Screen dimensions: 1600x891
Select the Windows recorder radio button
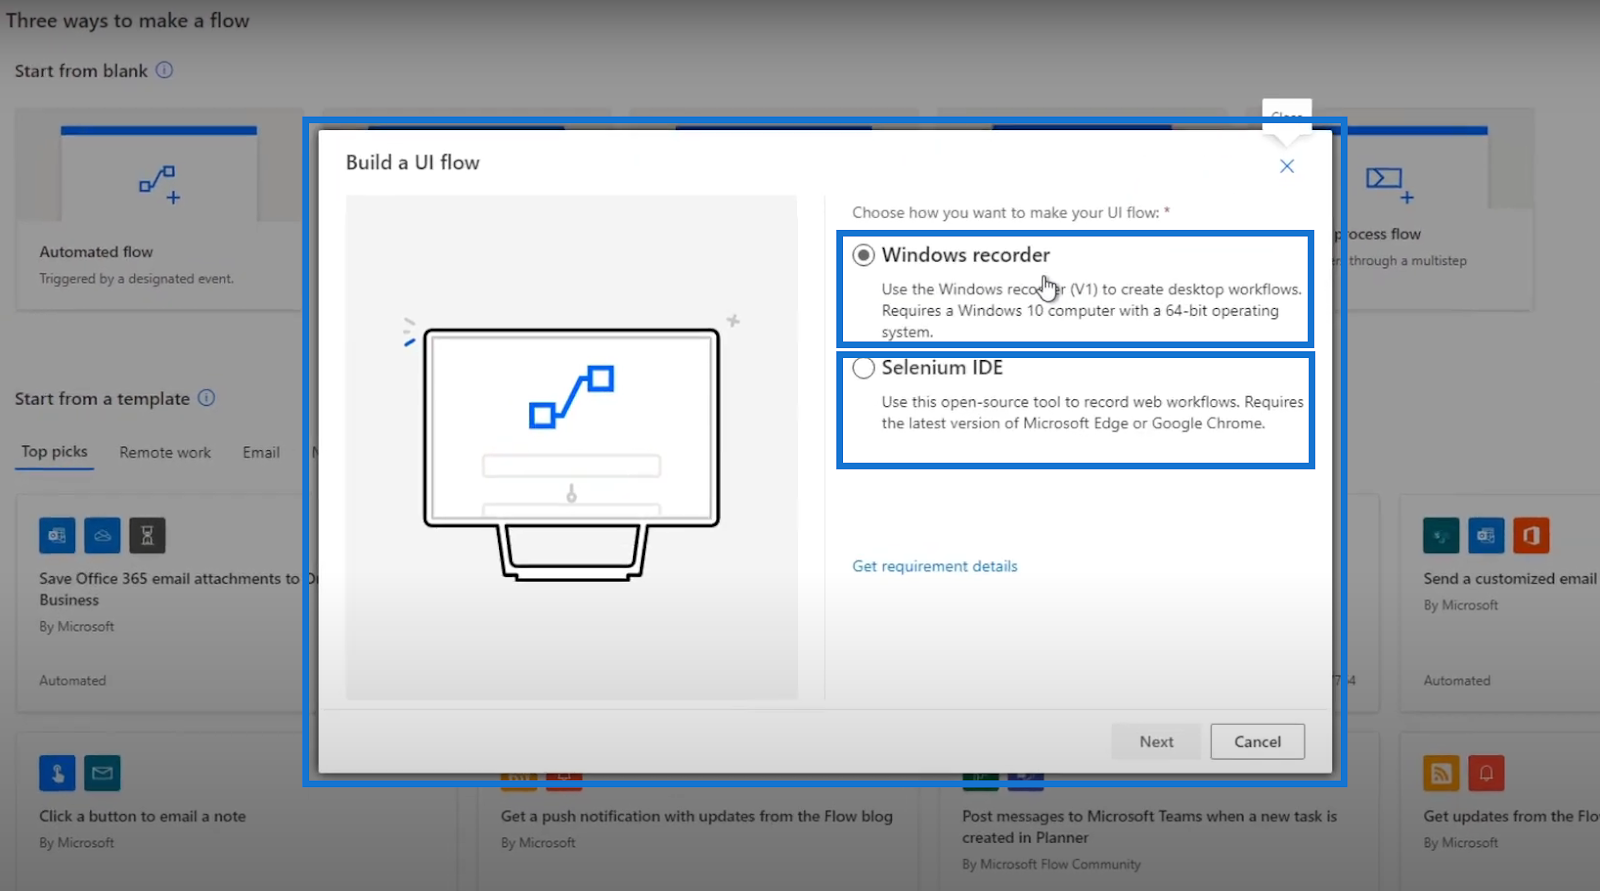pyautogui.click(x=863, y=255)
